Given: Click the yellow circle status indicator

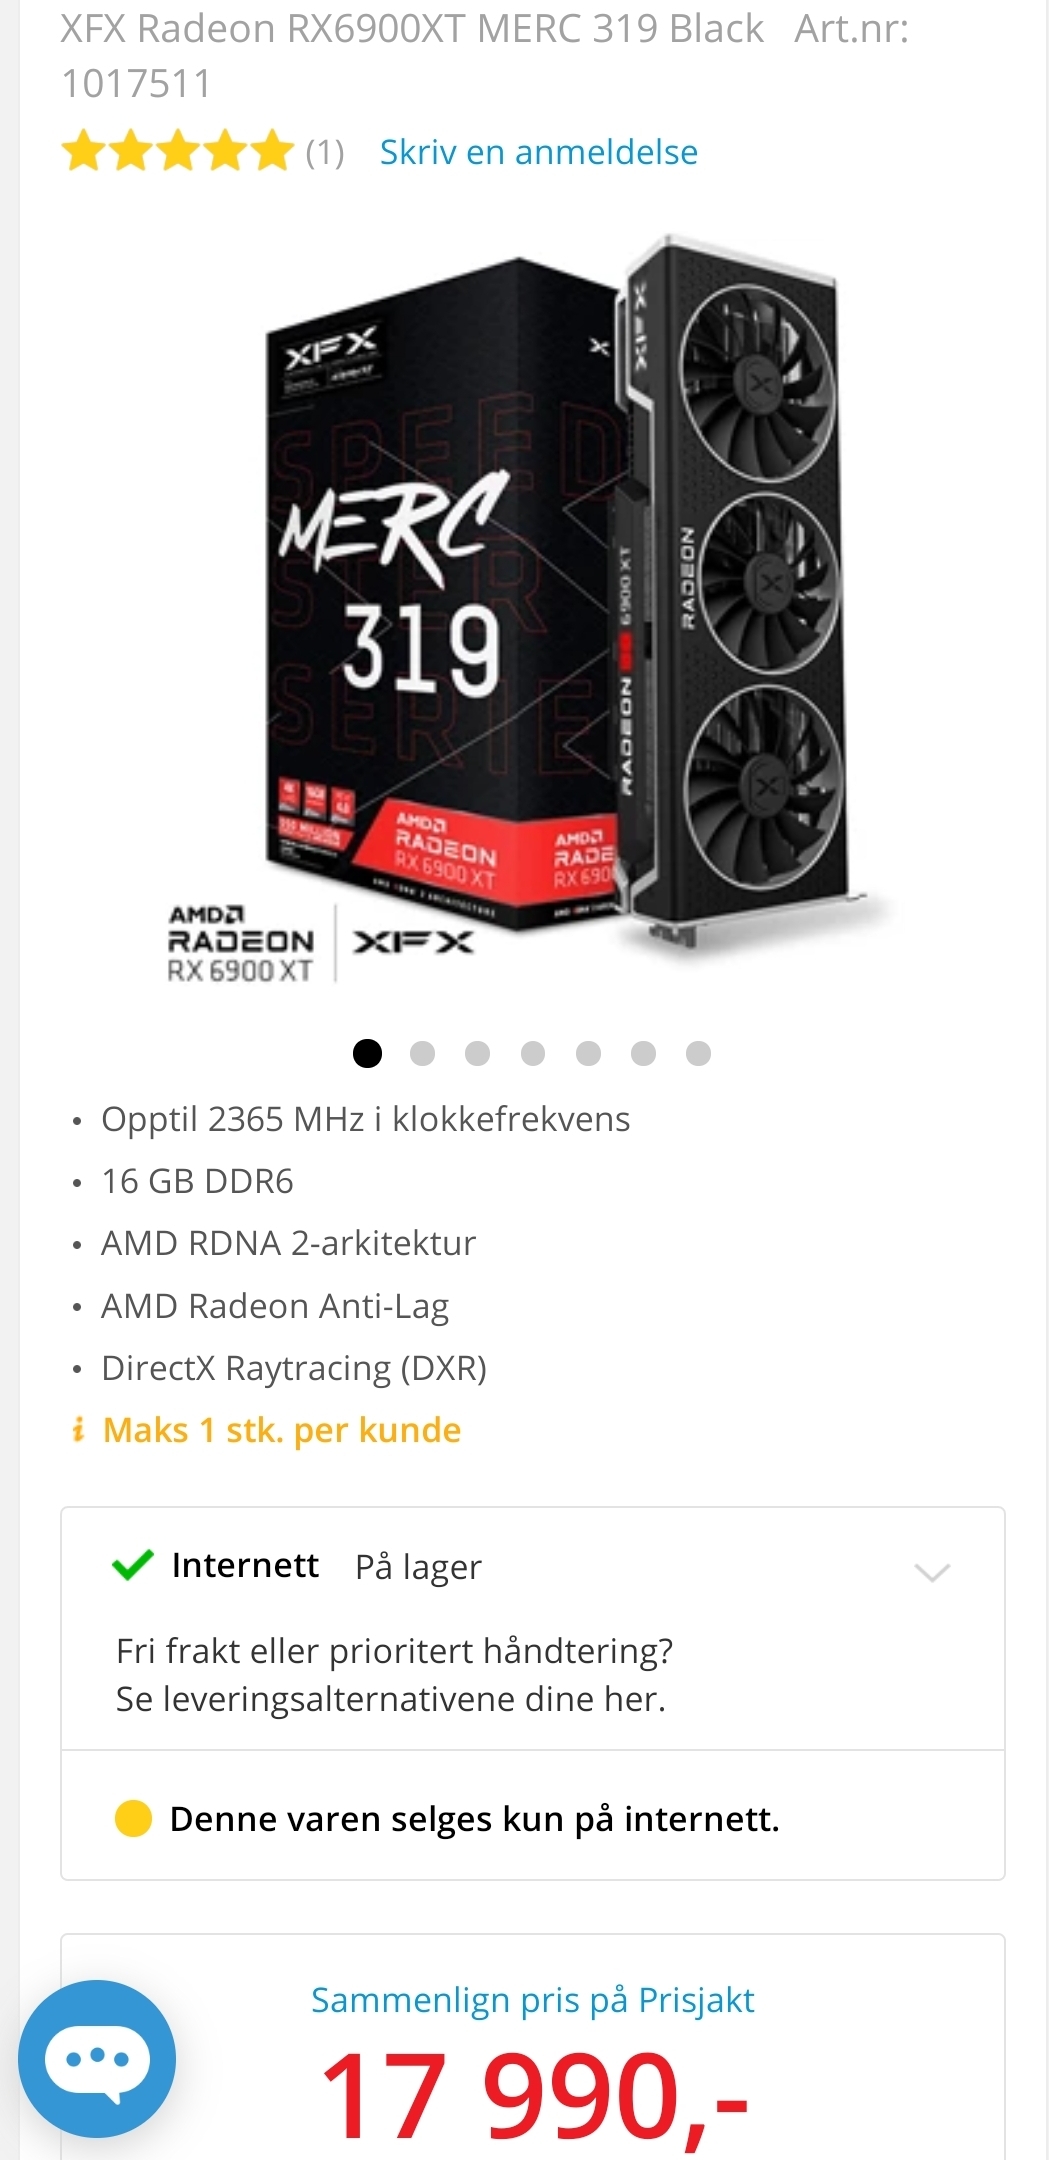Looking at the screenshot, I should tap(133, 1818).
